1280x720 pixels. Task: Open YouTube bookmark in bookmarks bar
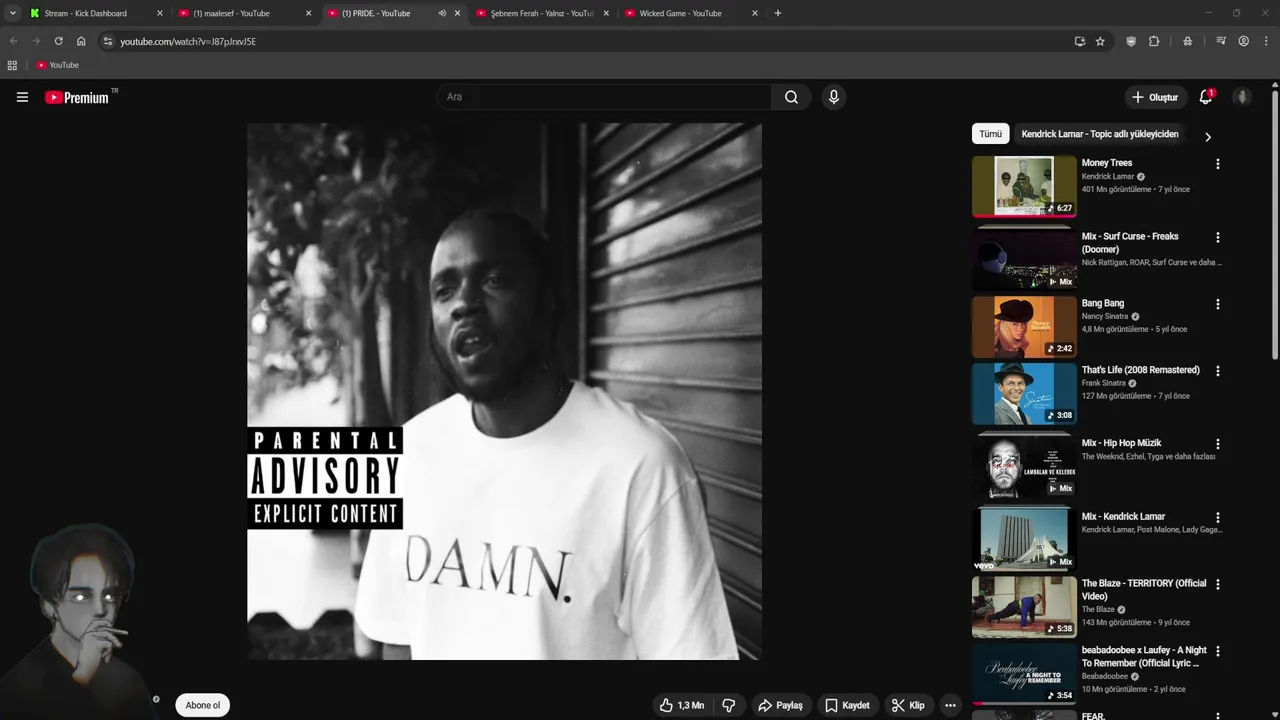[x=57, y=65]
